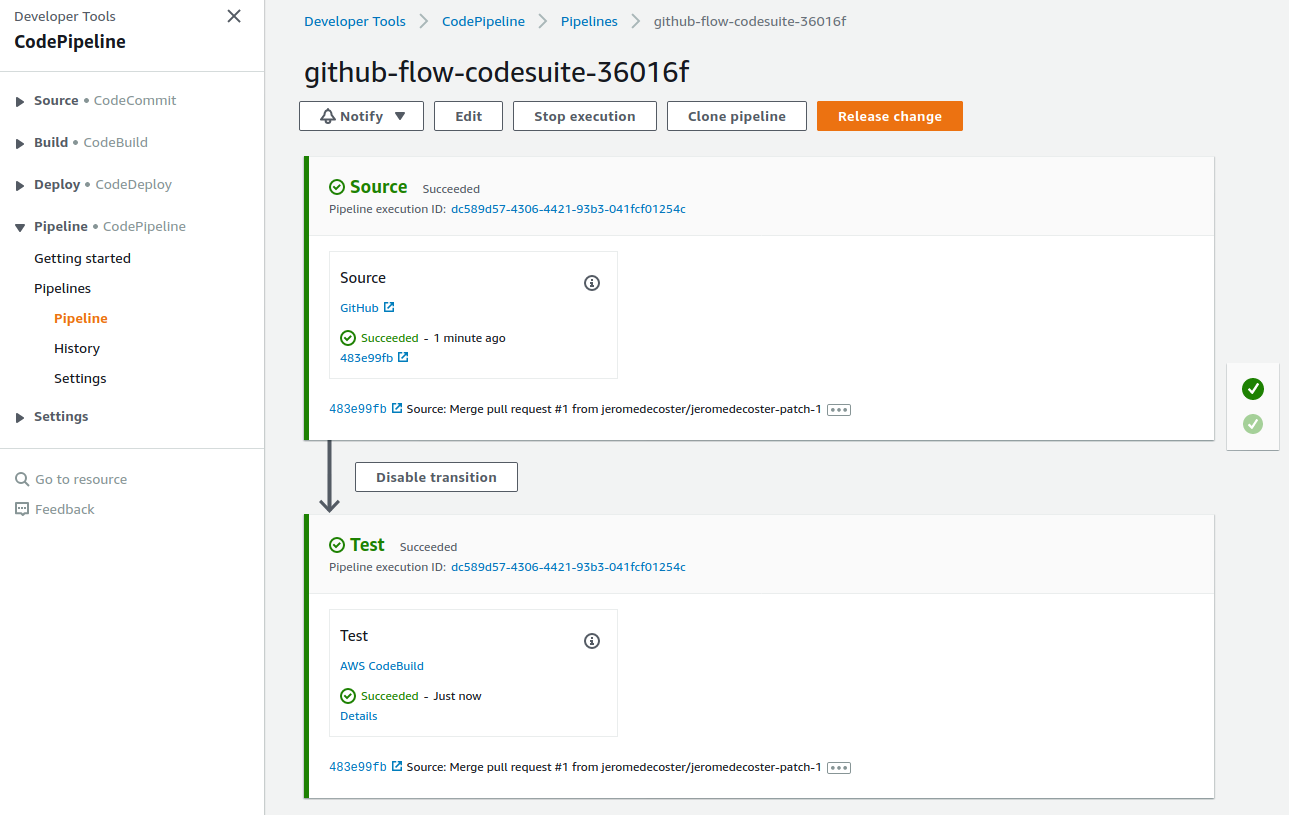Click the Edit button
The width and height of the screenshot is (1289, 815).
469,116
